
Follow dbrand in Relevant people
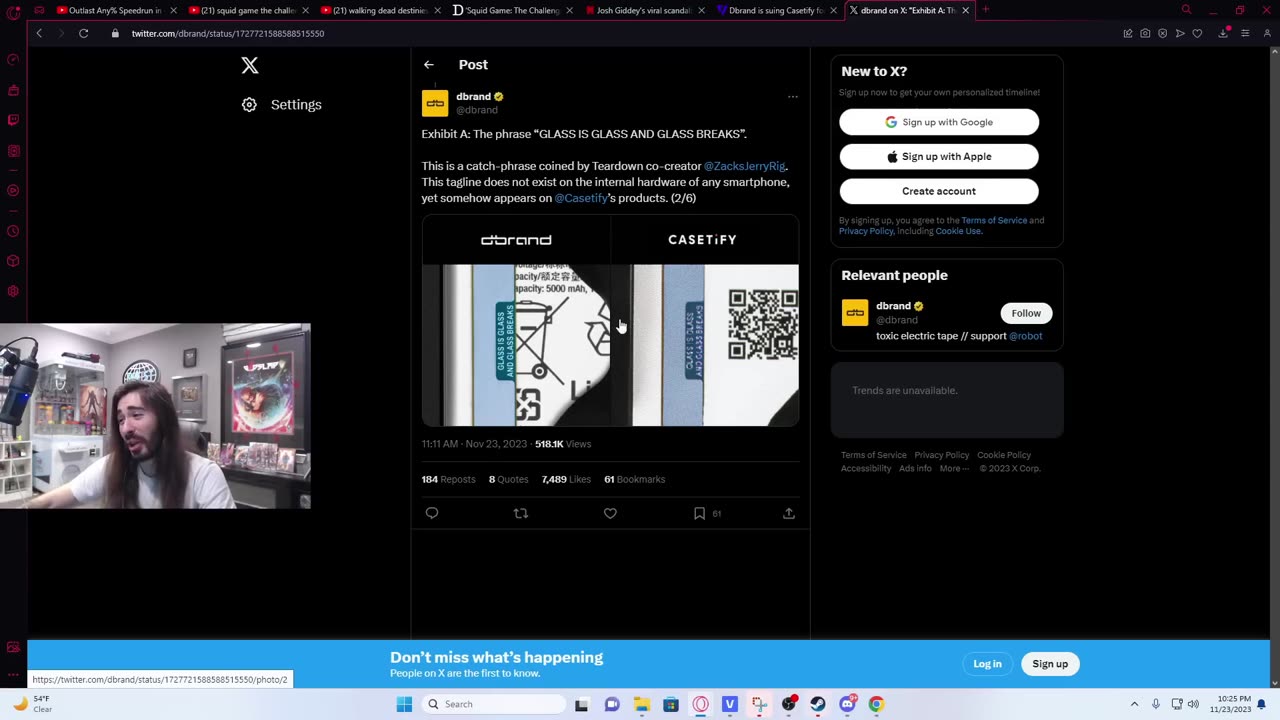pos(1026,313)
